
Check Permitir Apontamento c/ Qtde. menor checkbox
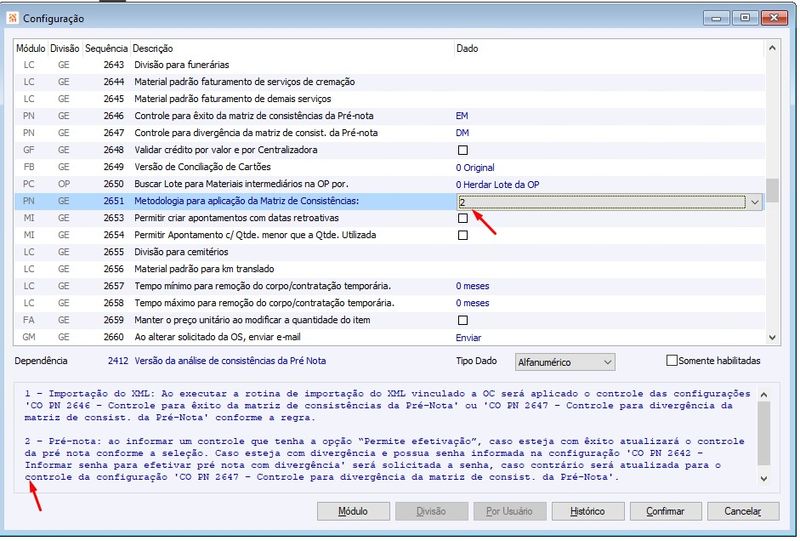tap(463, 235)
